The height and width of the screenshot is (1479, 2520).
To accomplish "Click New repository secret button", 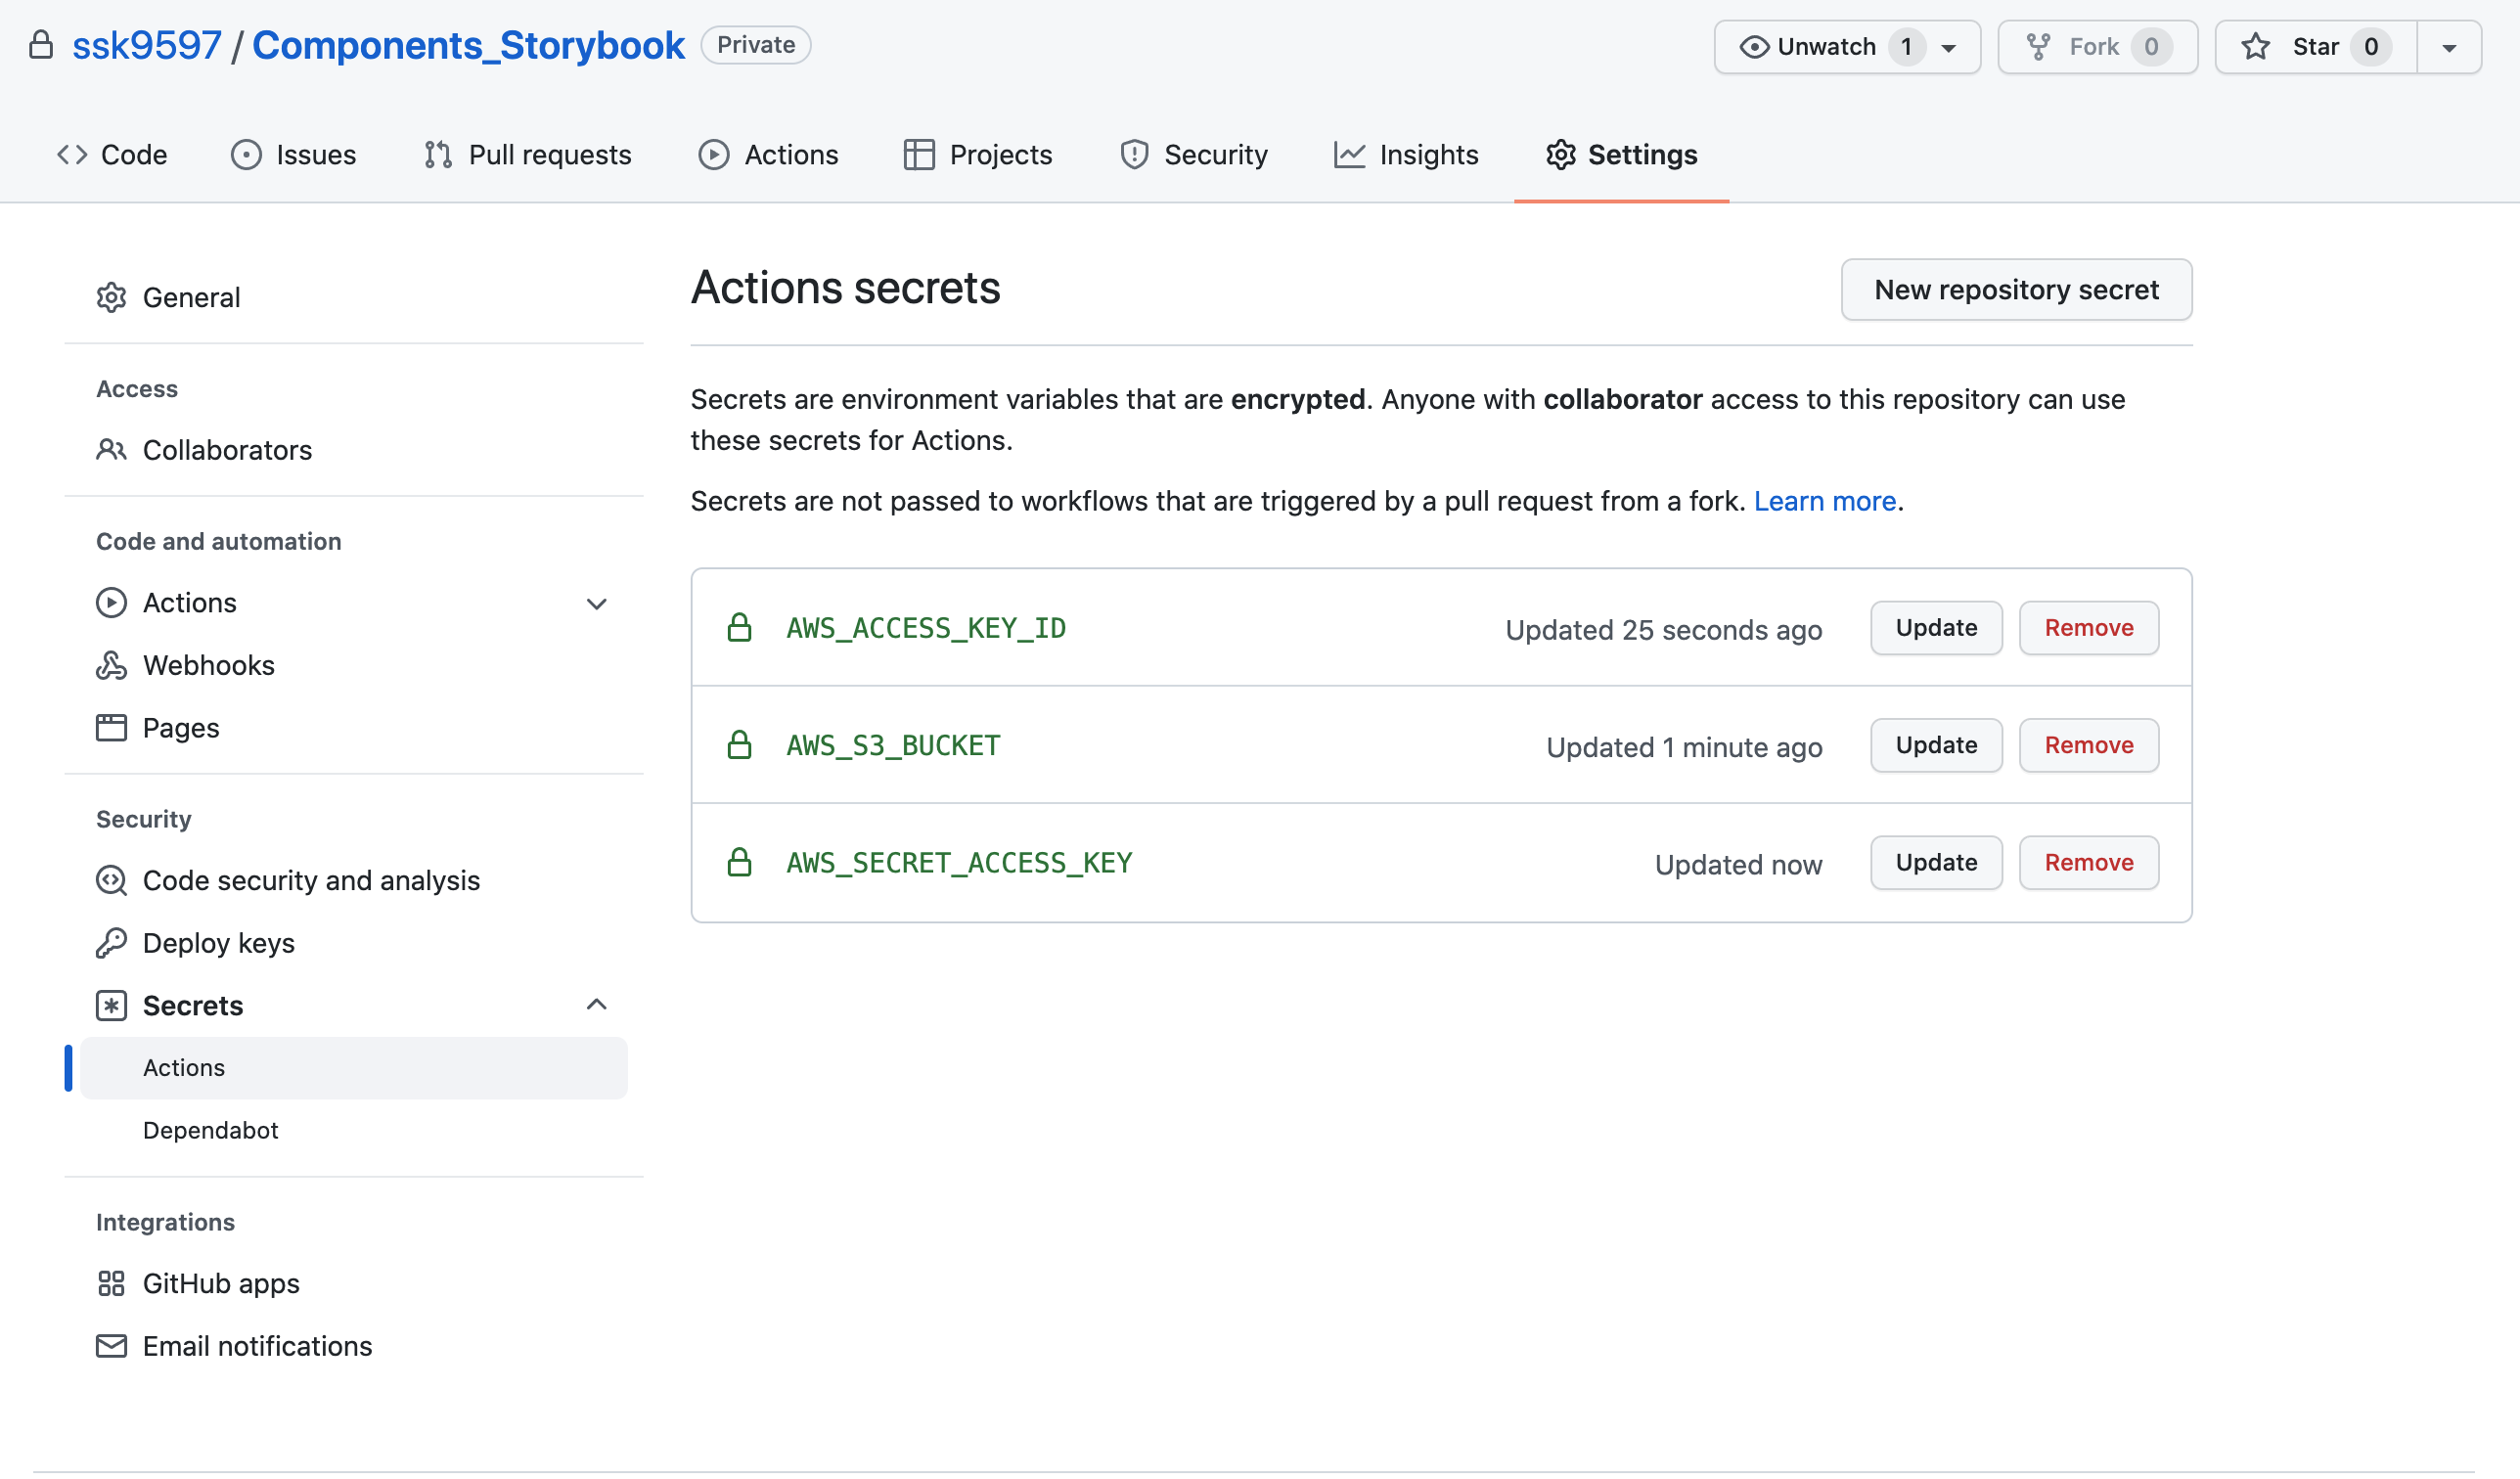I will 2015,290.
